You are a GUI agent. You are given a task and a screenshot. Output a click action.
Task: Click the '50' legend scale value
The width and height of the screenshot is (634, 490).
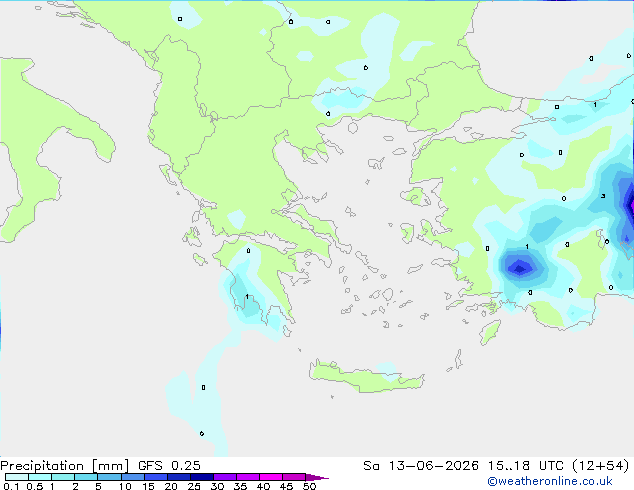pos(309,486)
